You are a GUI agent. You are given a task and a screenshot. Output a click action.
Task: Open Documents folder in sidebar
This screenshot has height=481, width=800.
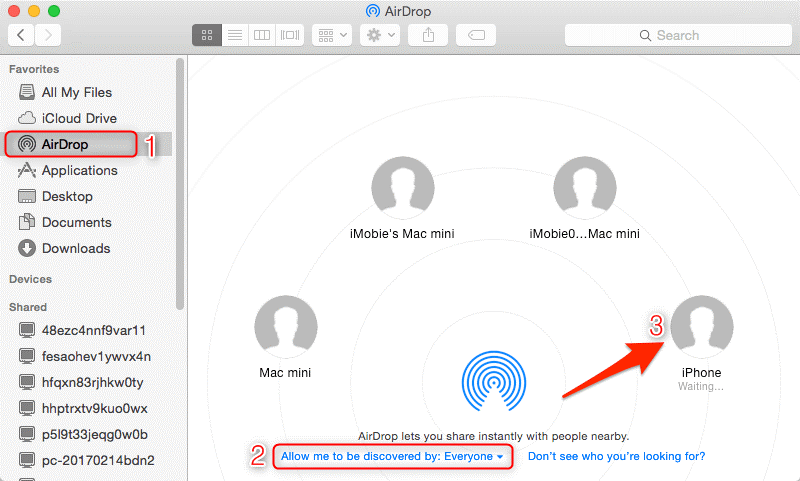tap(65, 222)
